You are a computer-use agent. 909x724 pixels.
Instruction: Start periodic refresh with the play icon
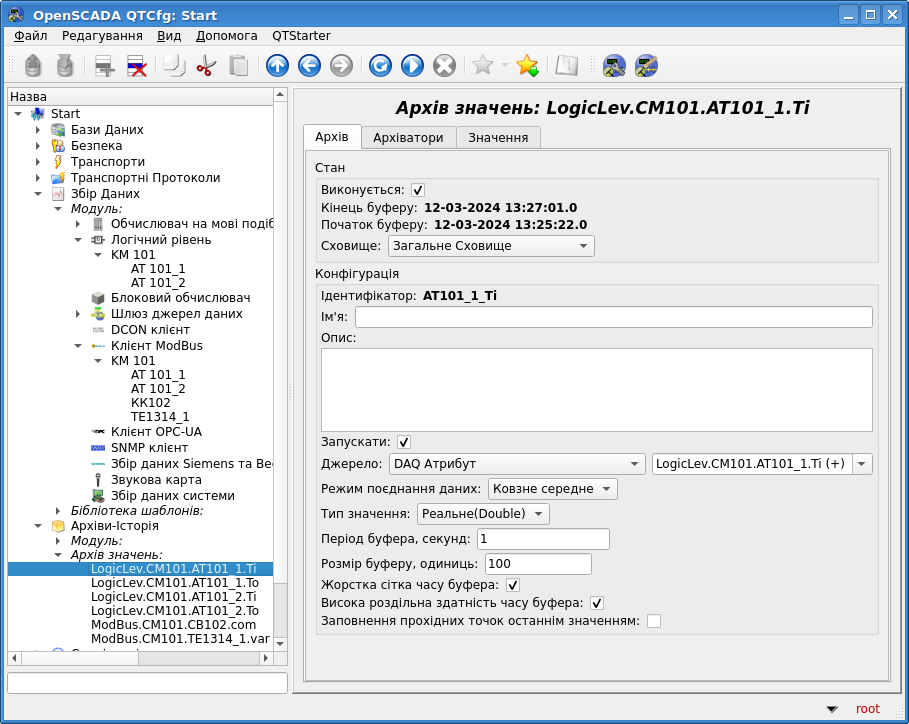pyautogui.click(x=412, y=66)
